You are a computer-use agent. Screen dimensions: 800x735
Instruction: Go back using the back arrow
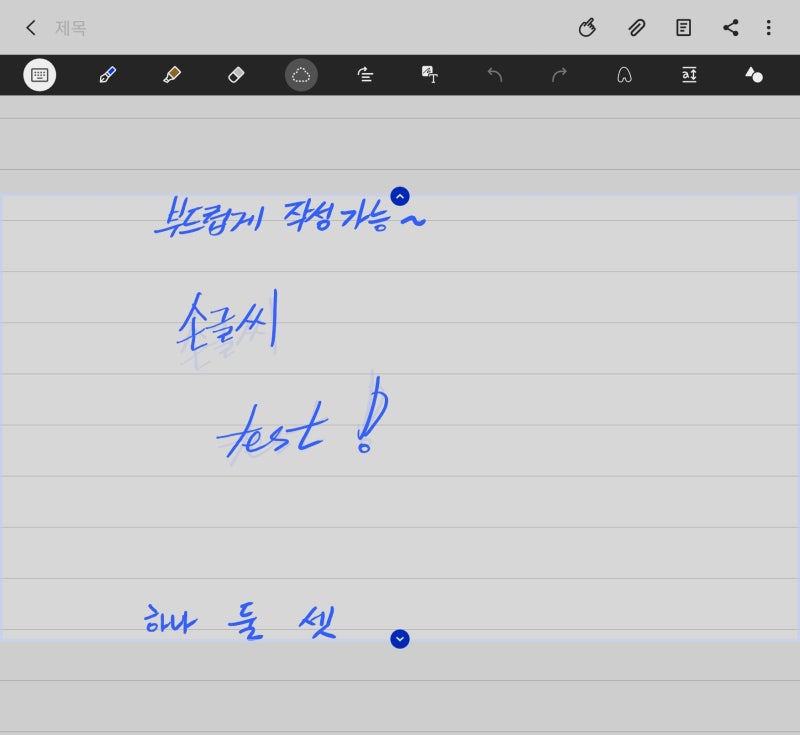[x=31, y=28]
